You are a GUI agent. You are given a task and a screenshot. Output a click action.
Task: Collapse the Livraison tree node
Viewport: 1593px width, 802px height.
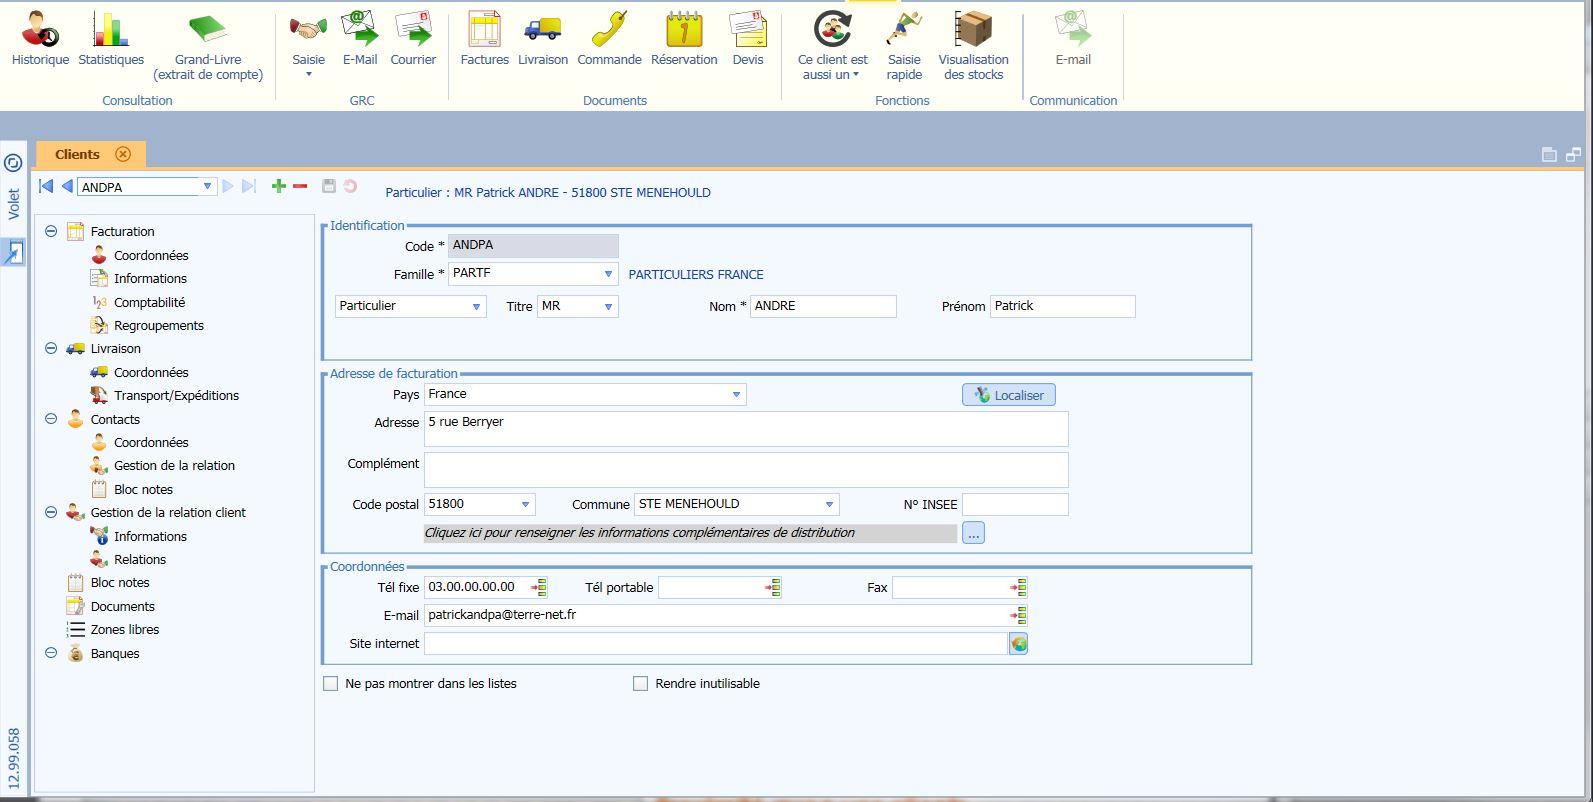51,349
